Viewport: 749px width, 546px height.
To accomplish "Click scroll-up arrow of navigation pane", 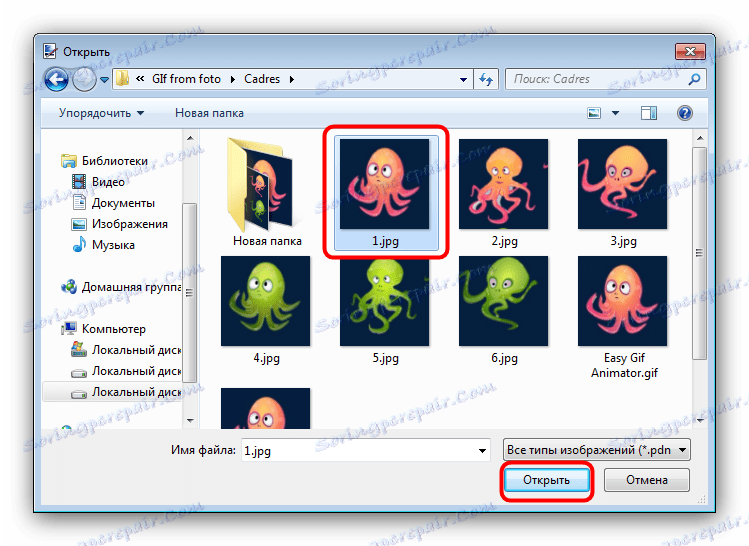I will (x=190, y=138).
